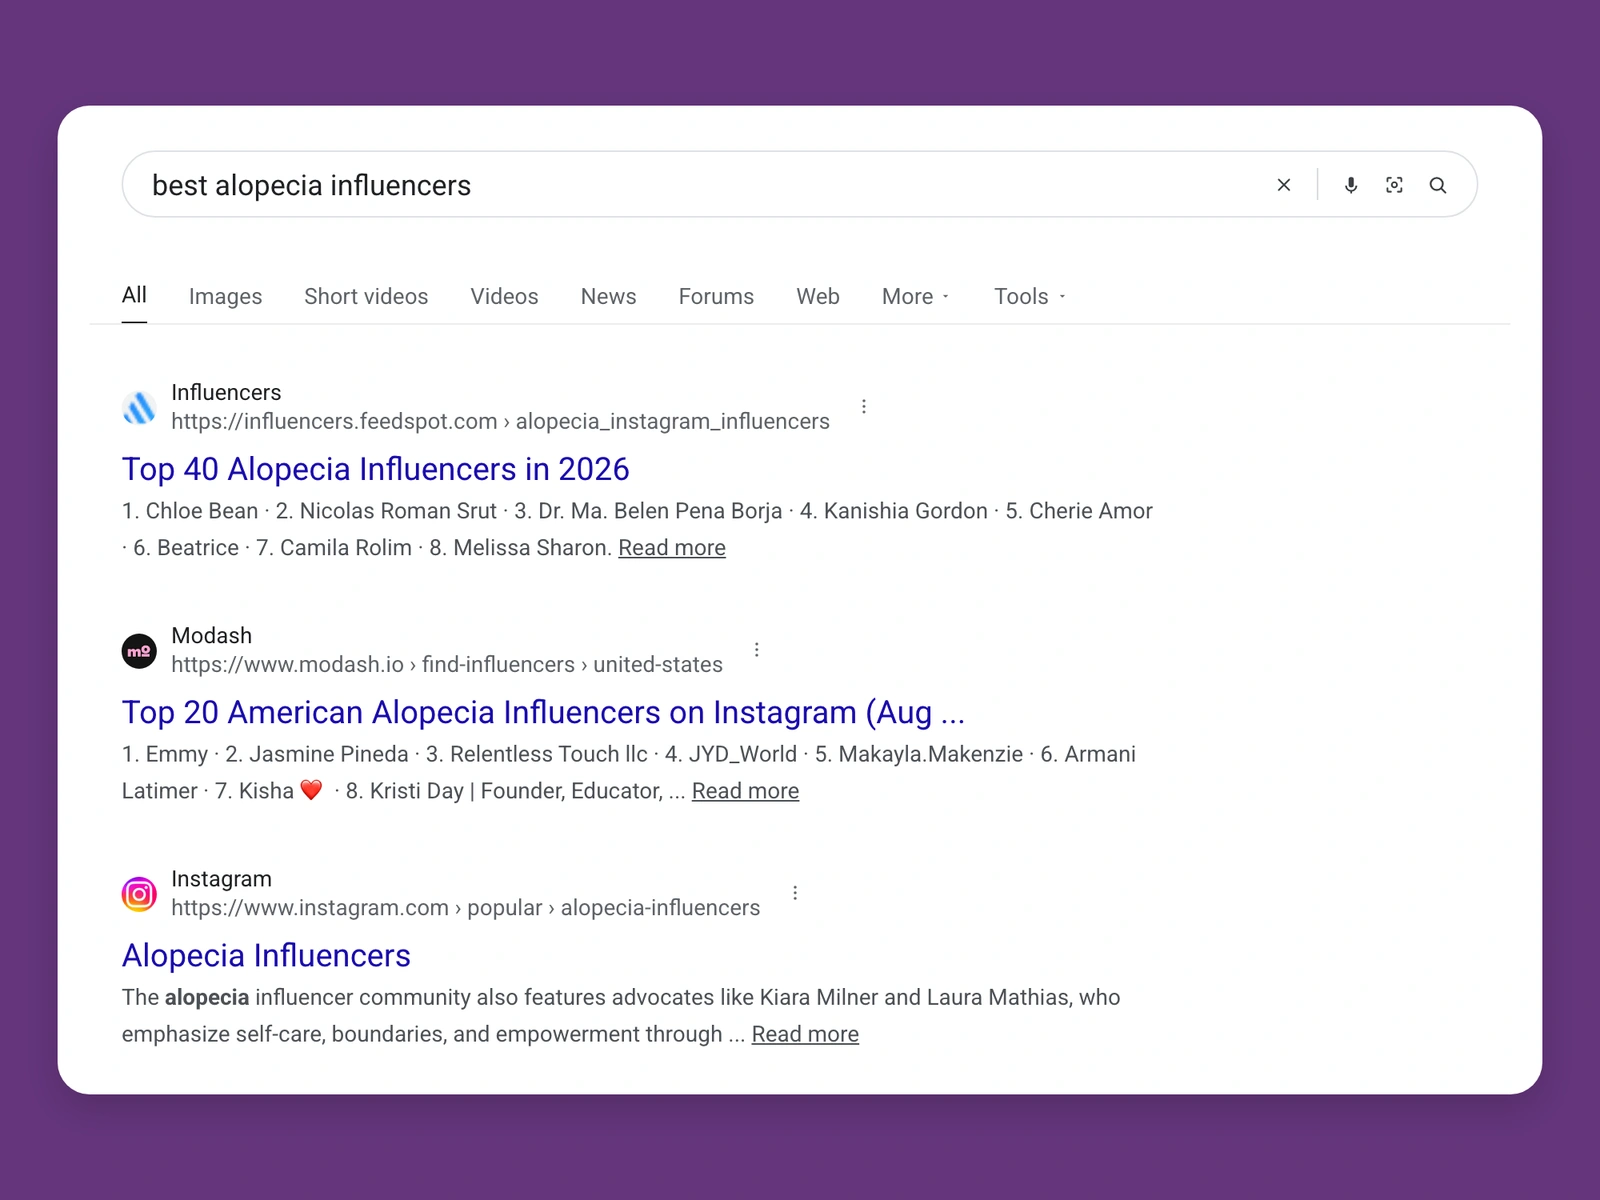Screen dimensions: 1600x1200
Task: Switch to the News tab
Action: coord(608,296)
